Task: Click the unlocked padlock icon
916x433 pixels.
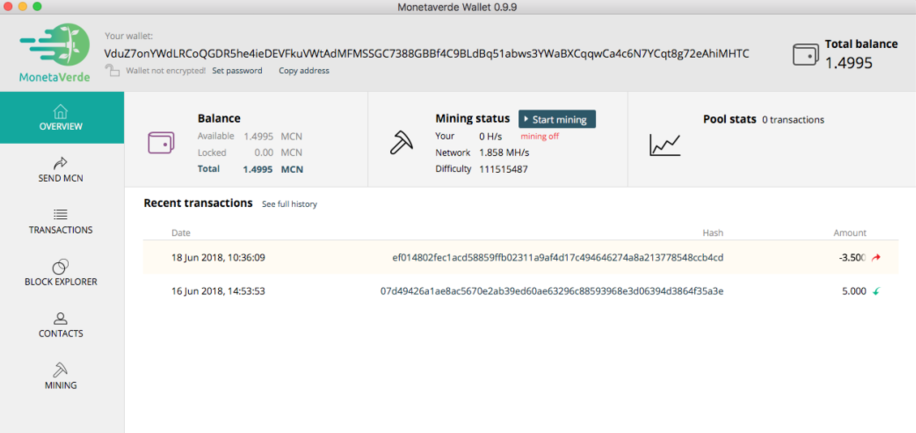Action: click(112, 70)
